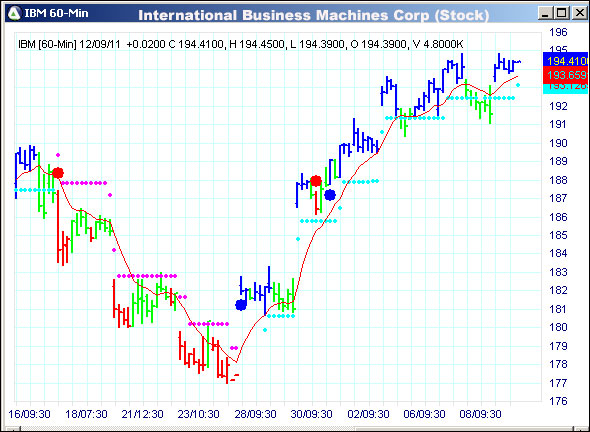Screen dimensions: 590x432
Task: Select the red 193.659 moving average tag
Action: 566,75
